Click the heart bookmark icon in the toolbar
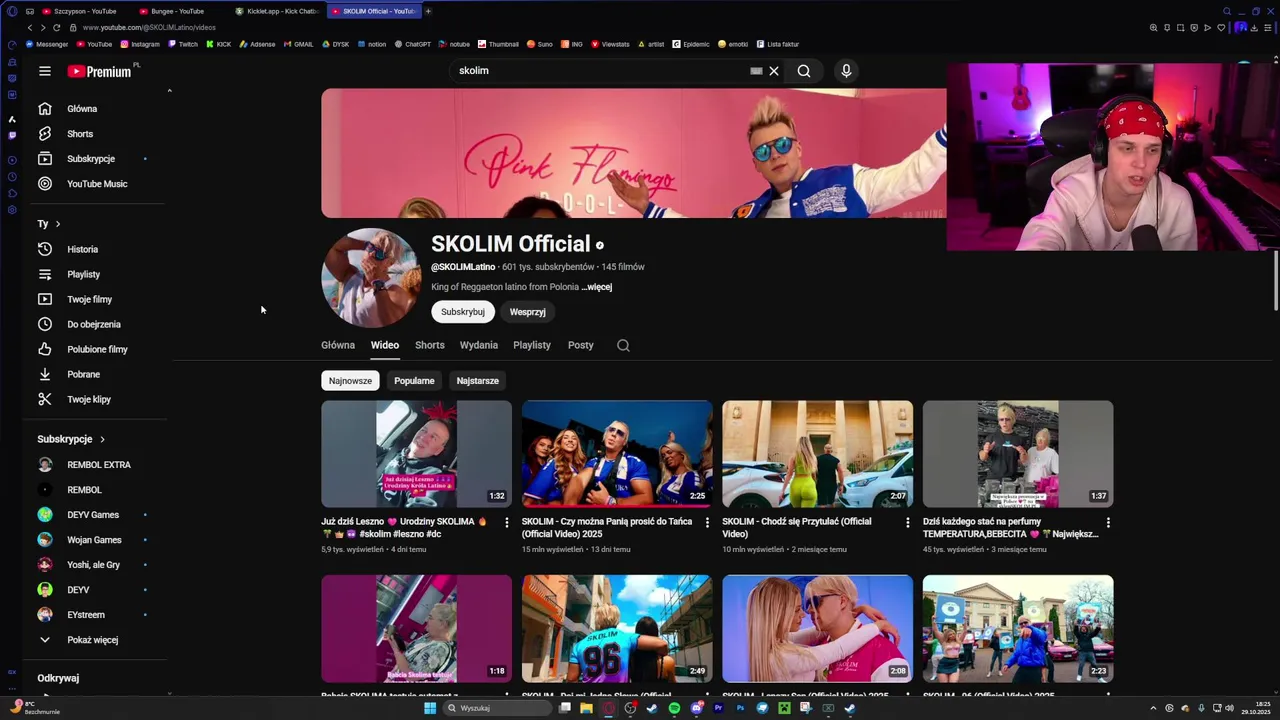The height and width of the screenshot is (720, 1280). [1221, 28]
